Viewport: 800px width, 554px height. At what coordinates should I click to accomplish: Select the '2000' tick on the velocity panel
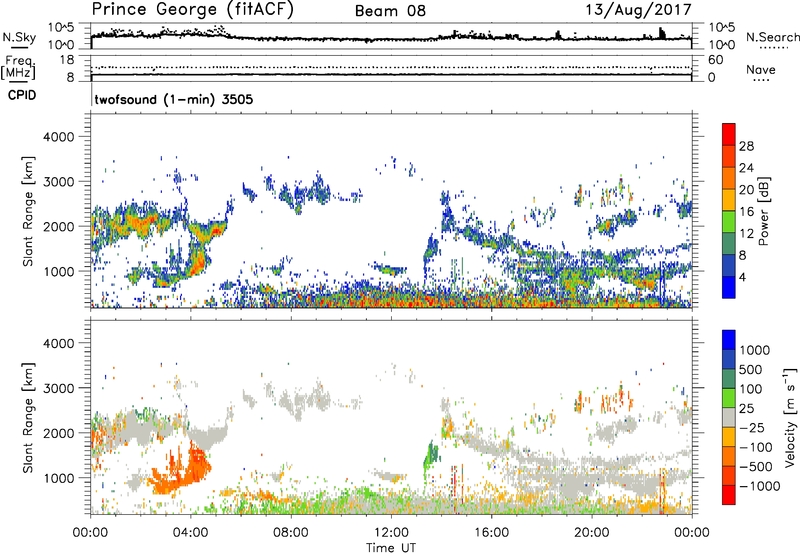pyautogui.click(x=59, y=433)
